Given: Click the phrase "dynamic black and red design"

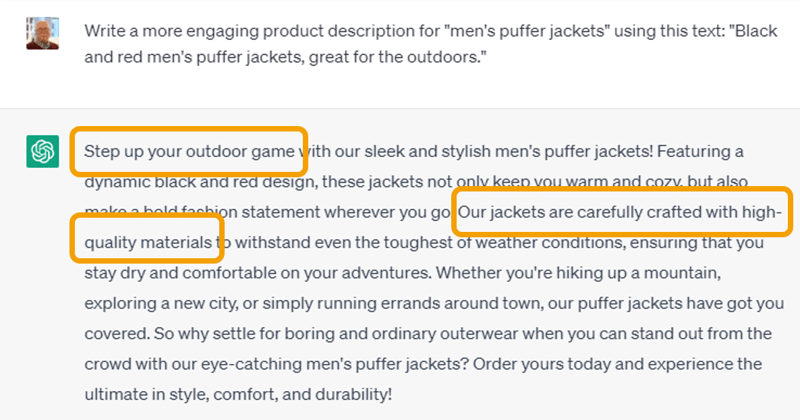Looking at the screenshot, I should tap(201, 182).
